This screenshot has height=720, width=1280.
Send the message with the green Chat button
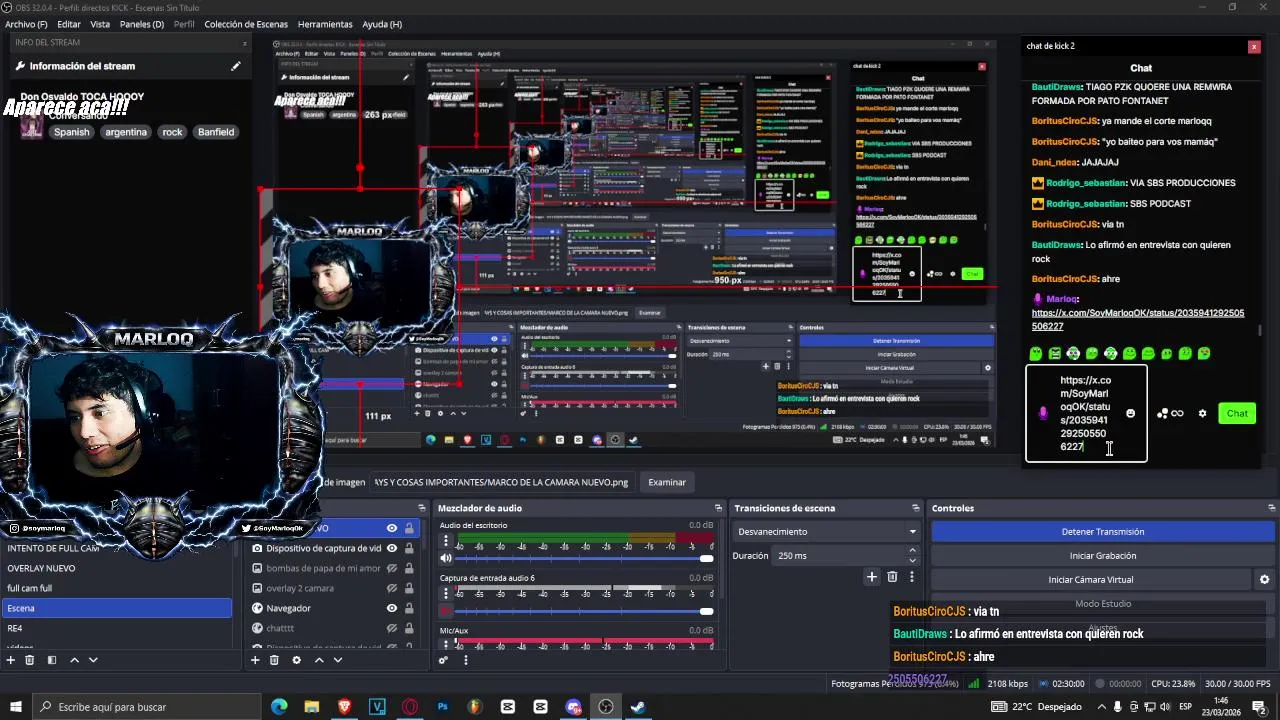tap(1237, 414)
